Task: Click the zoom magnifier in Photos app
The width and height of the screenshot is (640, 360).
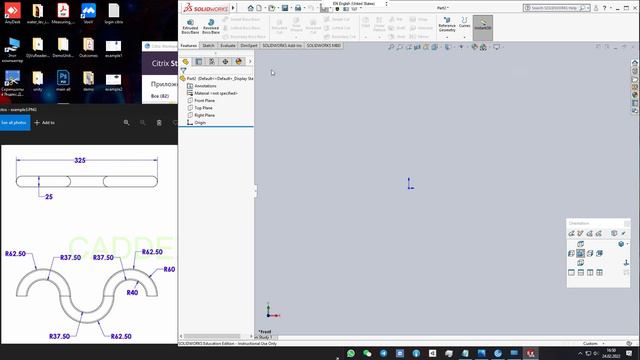Action: pyautogui.click(x=127, y=122)
